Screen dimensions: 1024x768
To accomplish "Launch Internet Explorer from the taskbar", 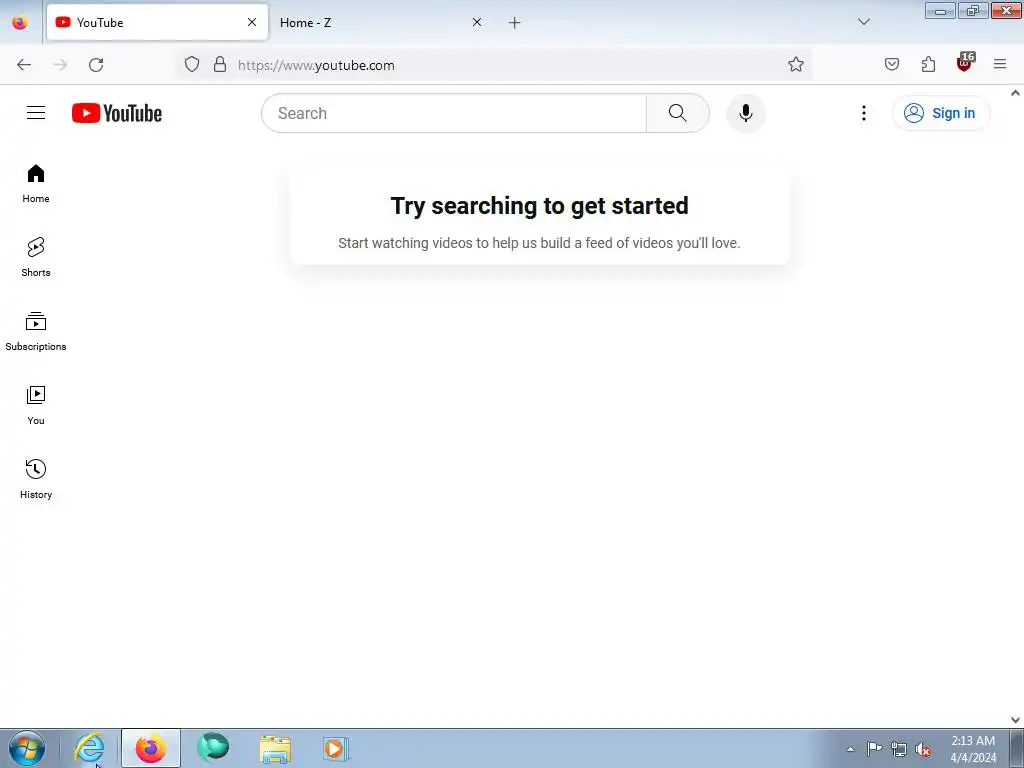I will point(89,748).
